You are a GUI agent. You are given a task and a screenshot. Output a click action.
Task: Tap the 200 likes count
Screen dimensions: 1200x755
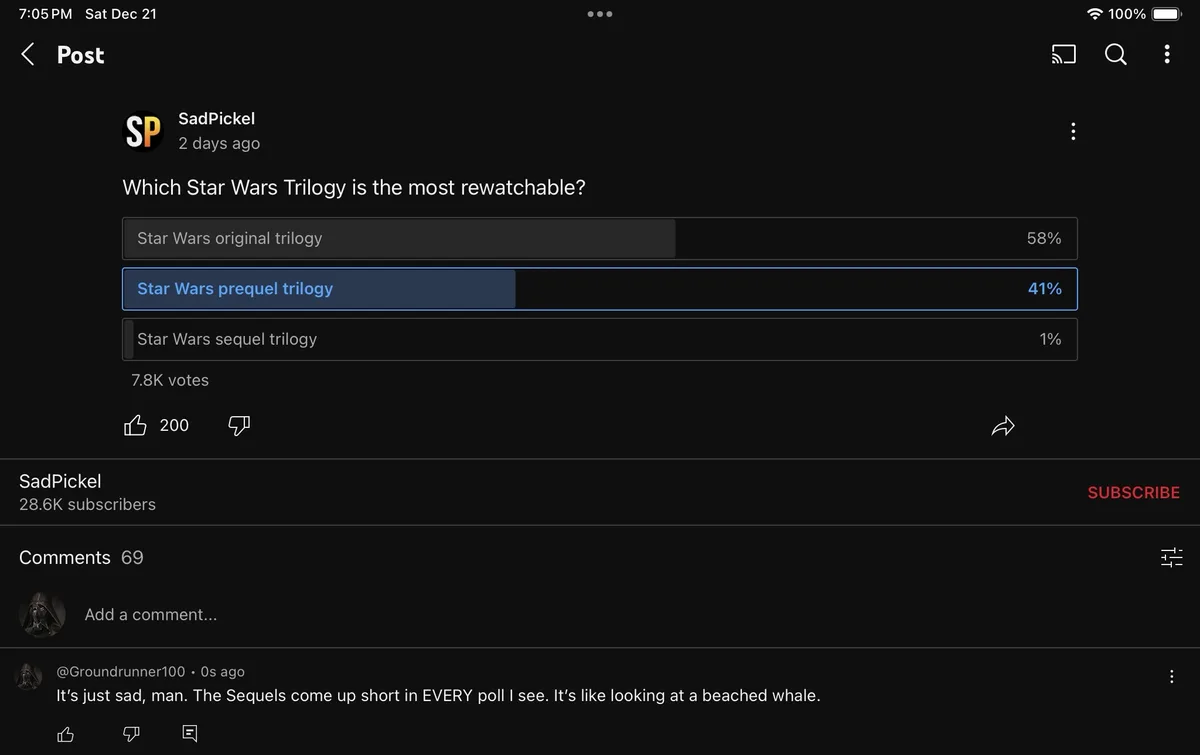click(x=174, y=426)
